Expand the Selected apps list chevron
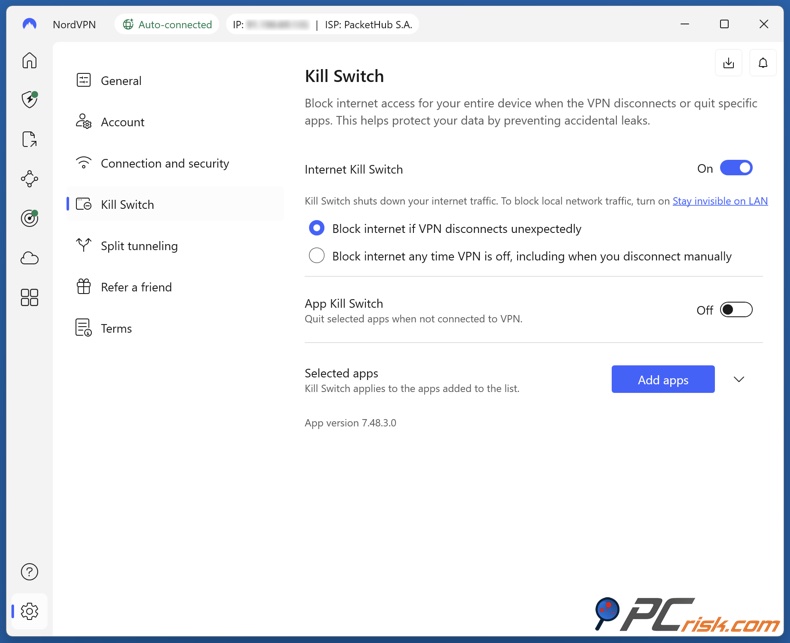Image resolution: width=790 pixels, height=643 pixels. coord(739,380)
